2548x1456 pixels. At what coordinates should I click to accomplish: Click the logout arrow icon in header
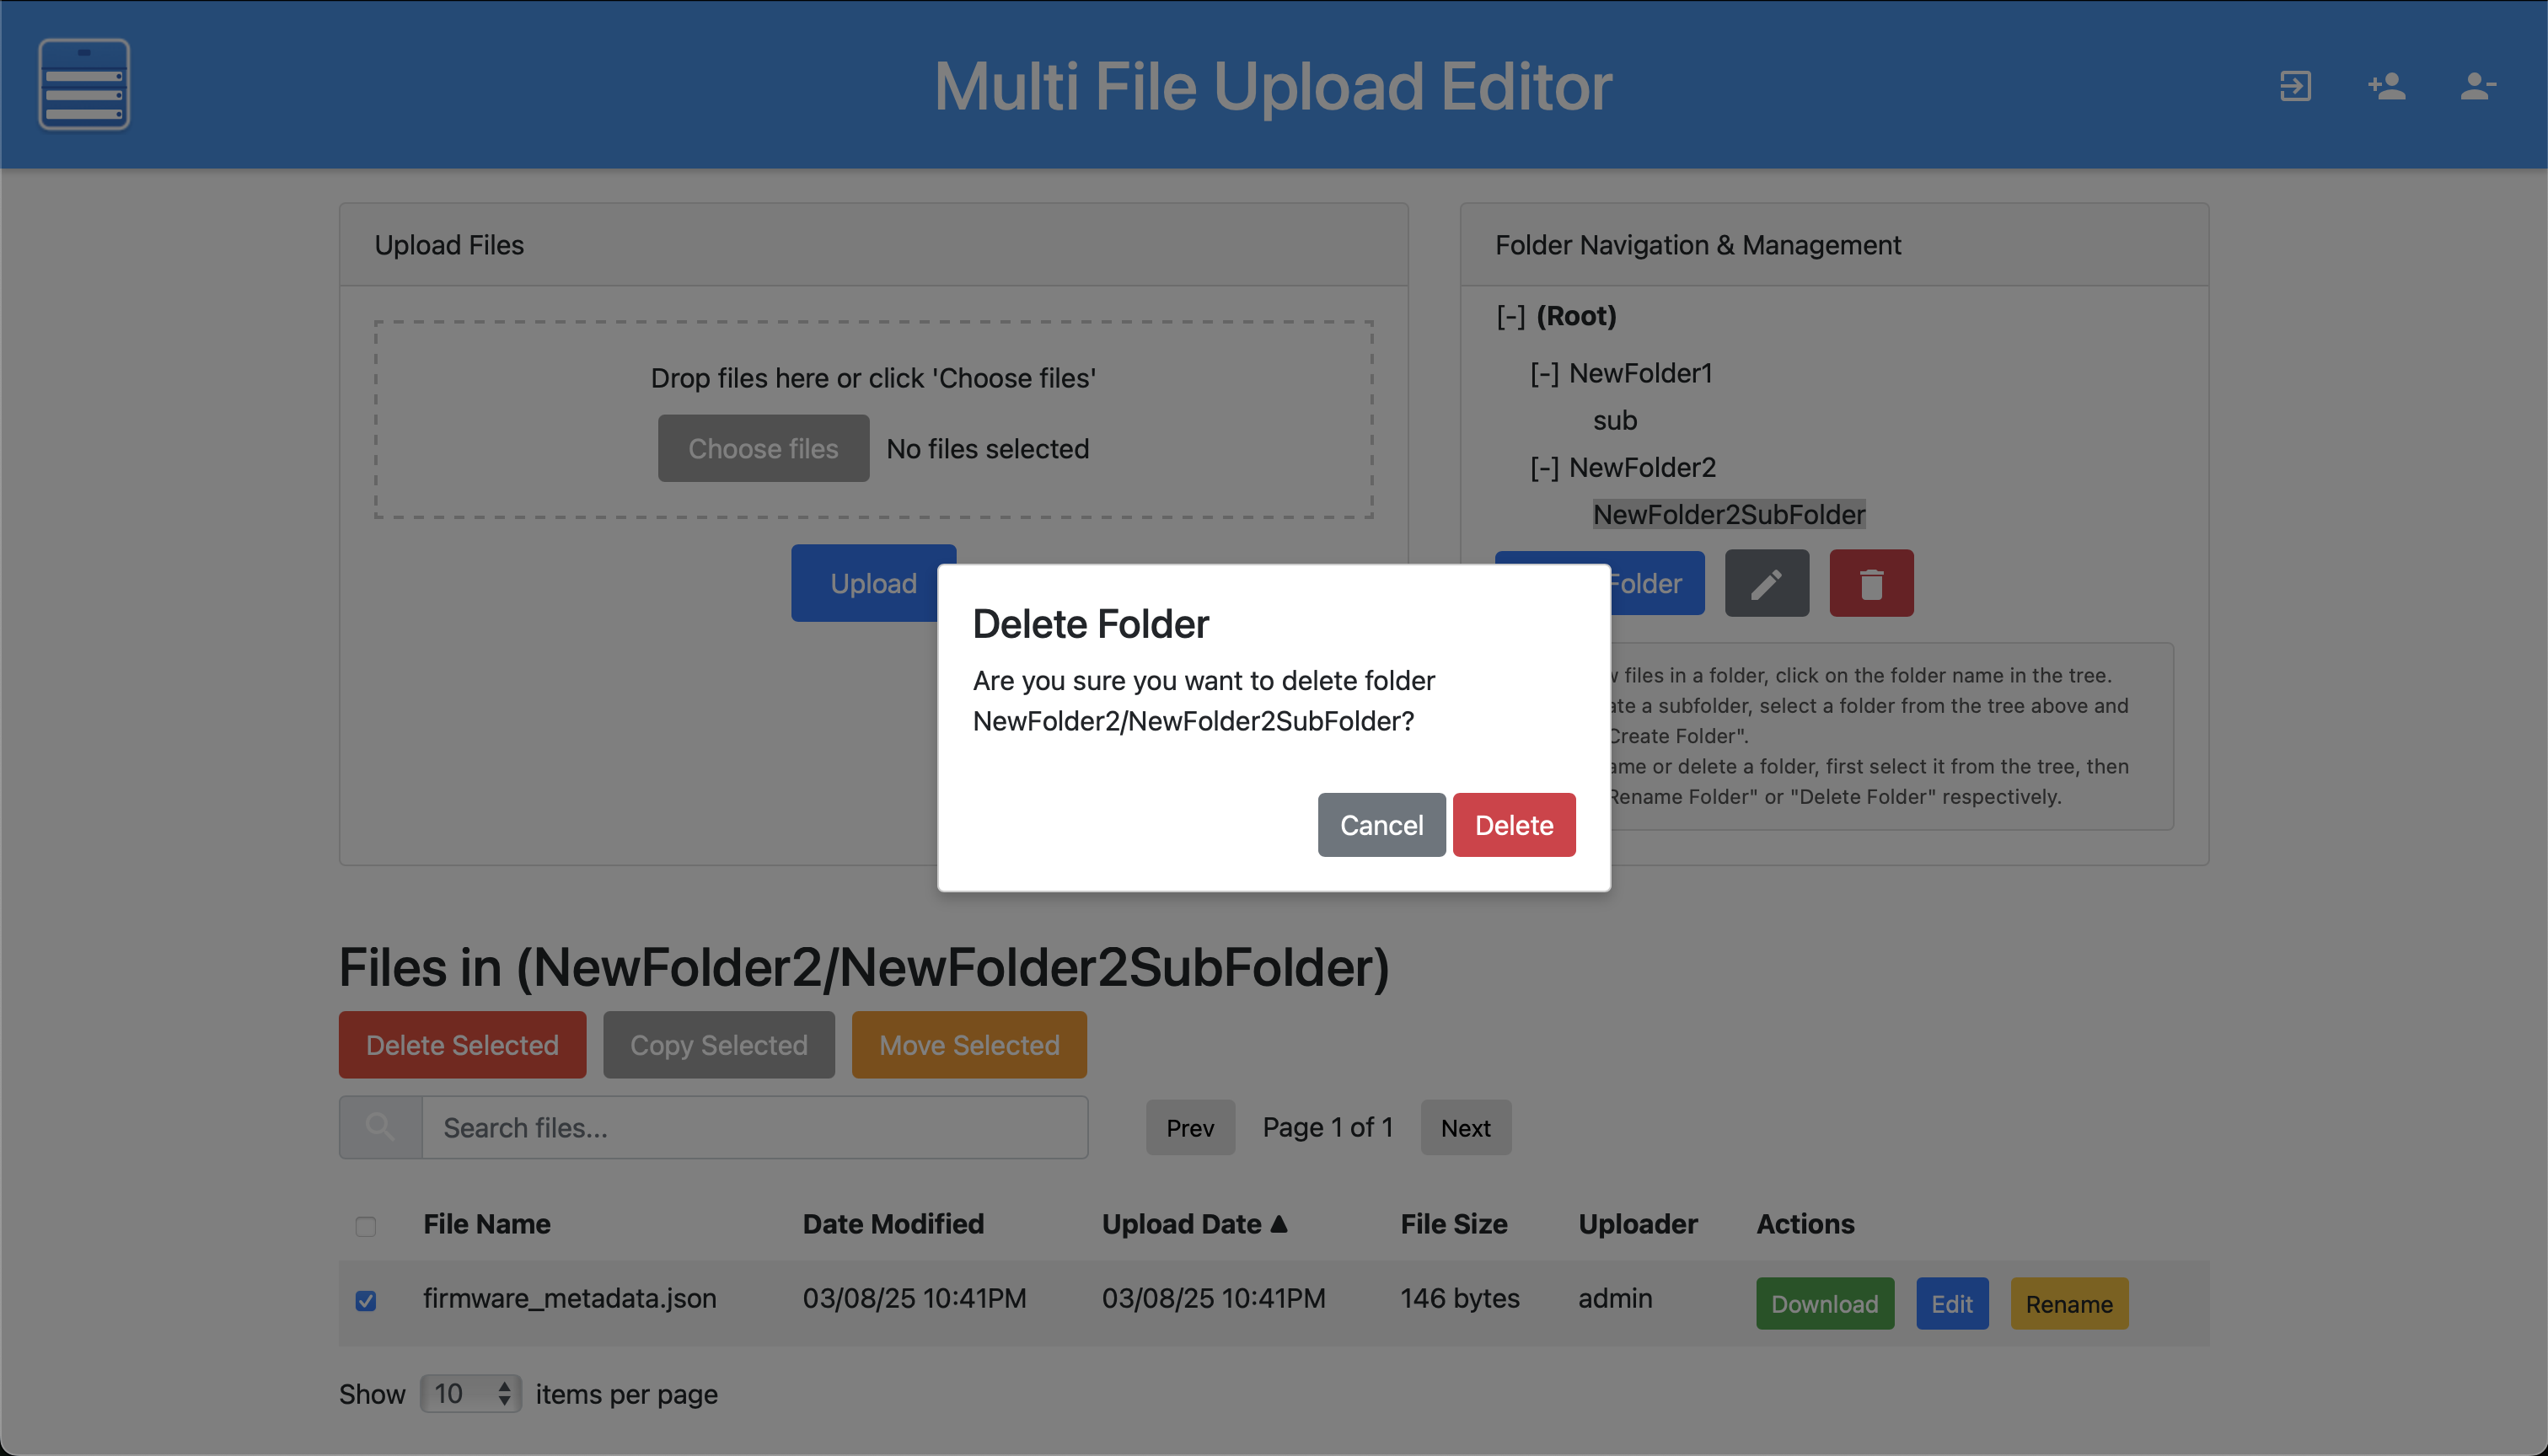click(2295, 86)
